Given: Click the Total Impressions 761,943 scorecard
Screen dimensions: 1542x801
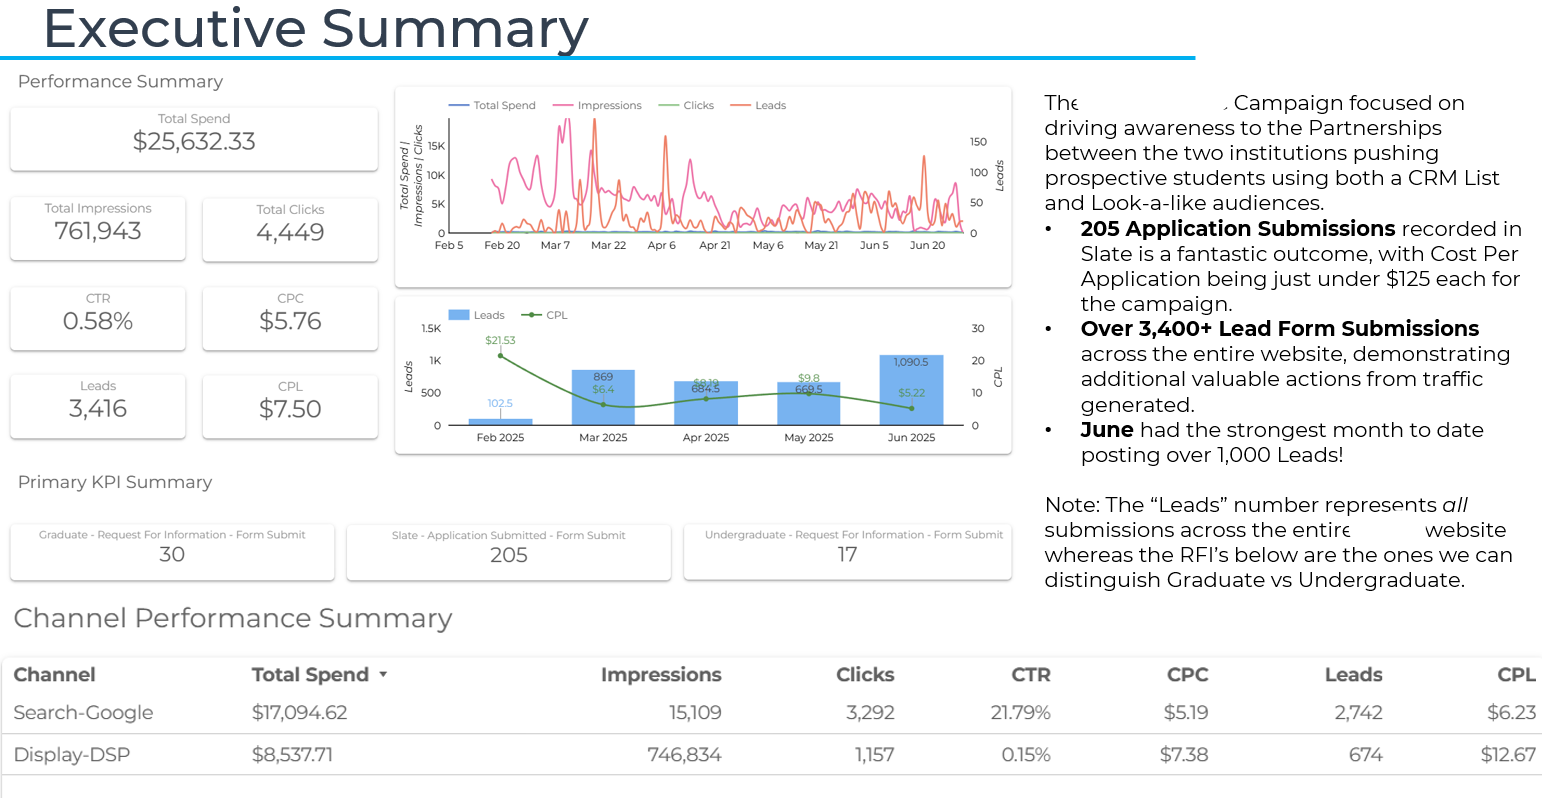Looking at the screenshot, I should (x=98, y=229).
